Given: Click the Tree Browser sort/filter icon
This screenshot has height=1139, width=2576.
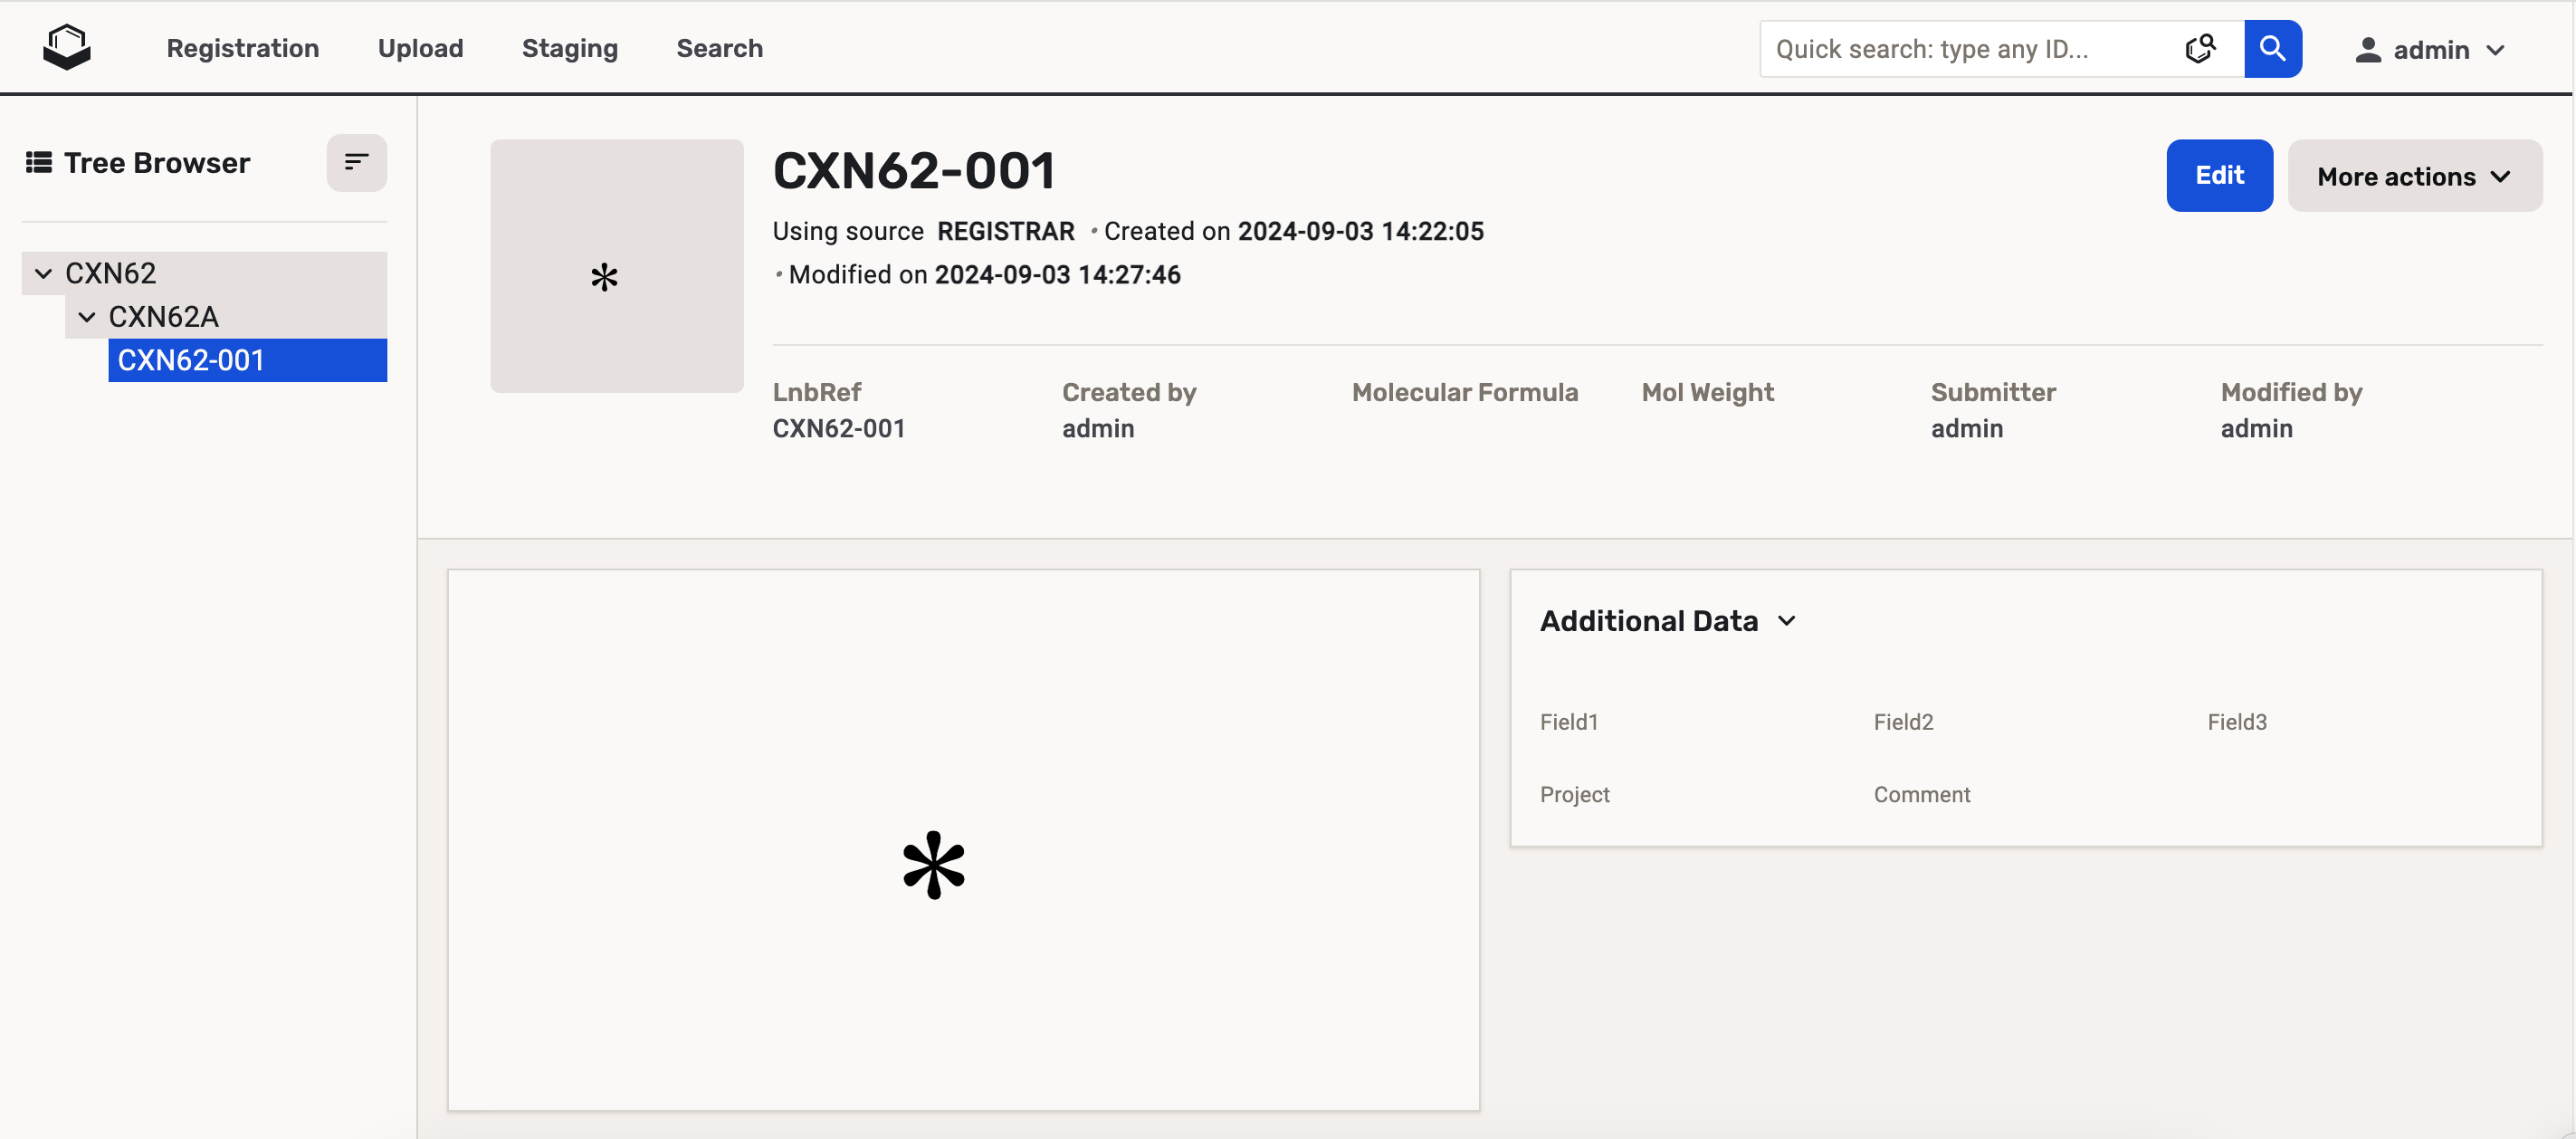Looking at the screenshot, I should click(356, 162).
